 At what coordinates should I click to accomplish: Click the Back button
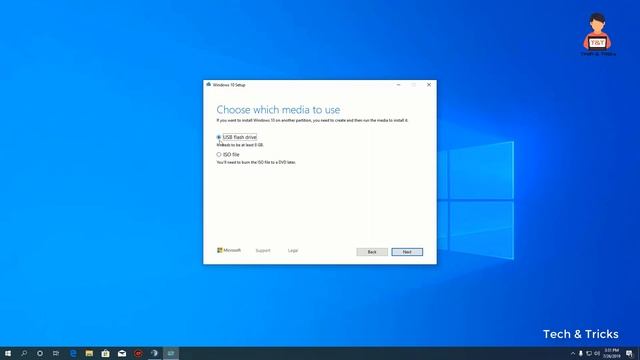pos(372,252)
